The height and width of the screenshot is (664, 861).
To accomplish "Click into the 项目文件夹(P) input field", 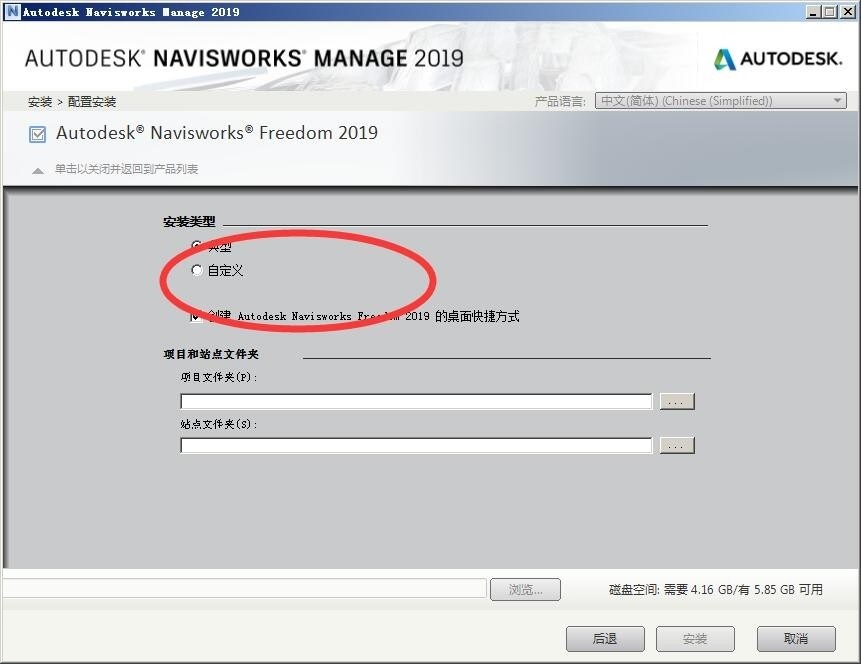I will coord(416,401).
